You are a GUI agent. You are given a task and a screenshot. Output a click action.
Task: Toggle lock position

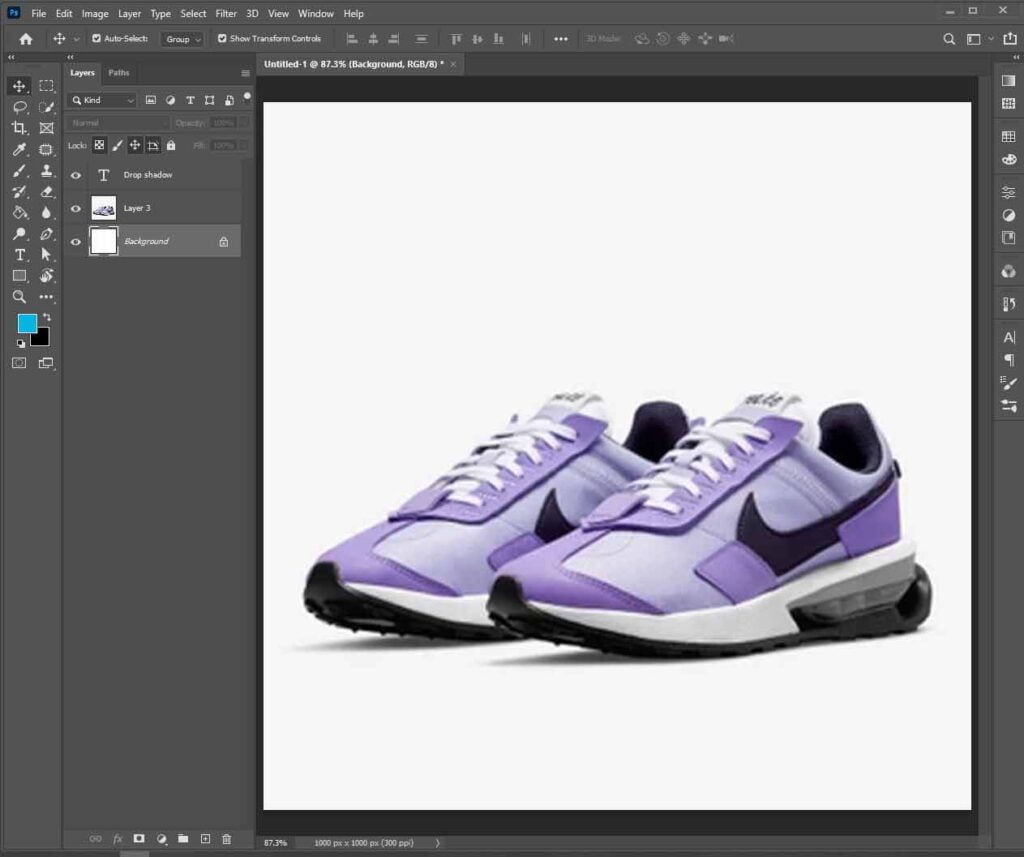135,145
